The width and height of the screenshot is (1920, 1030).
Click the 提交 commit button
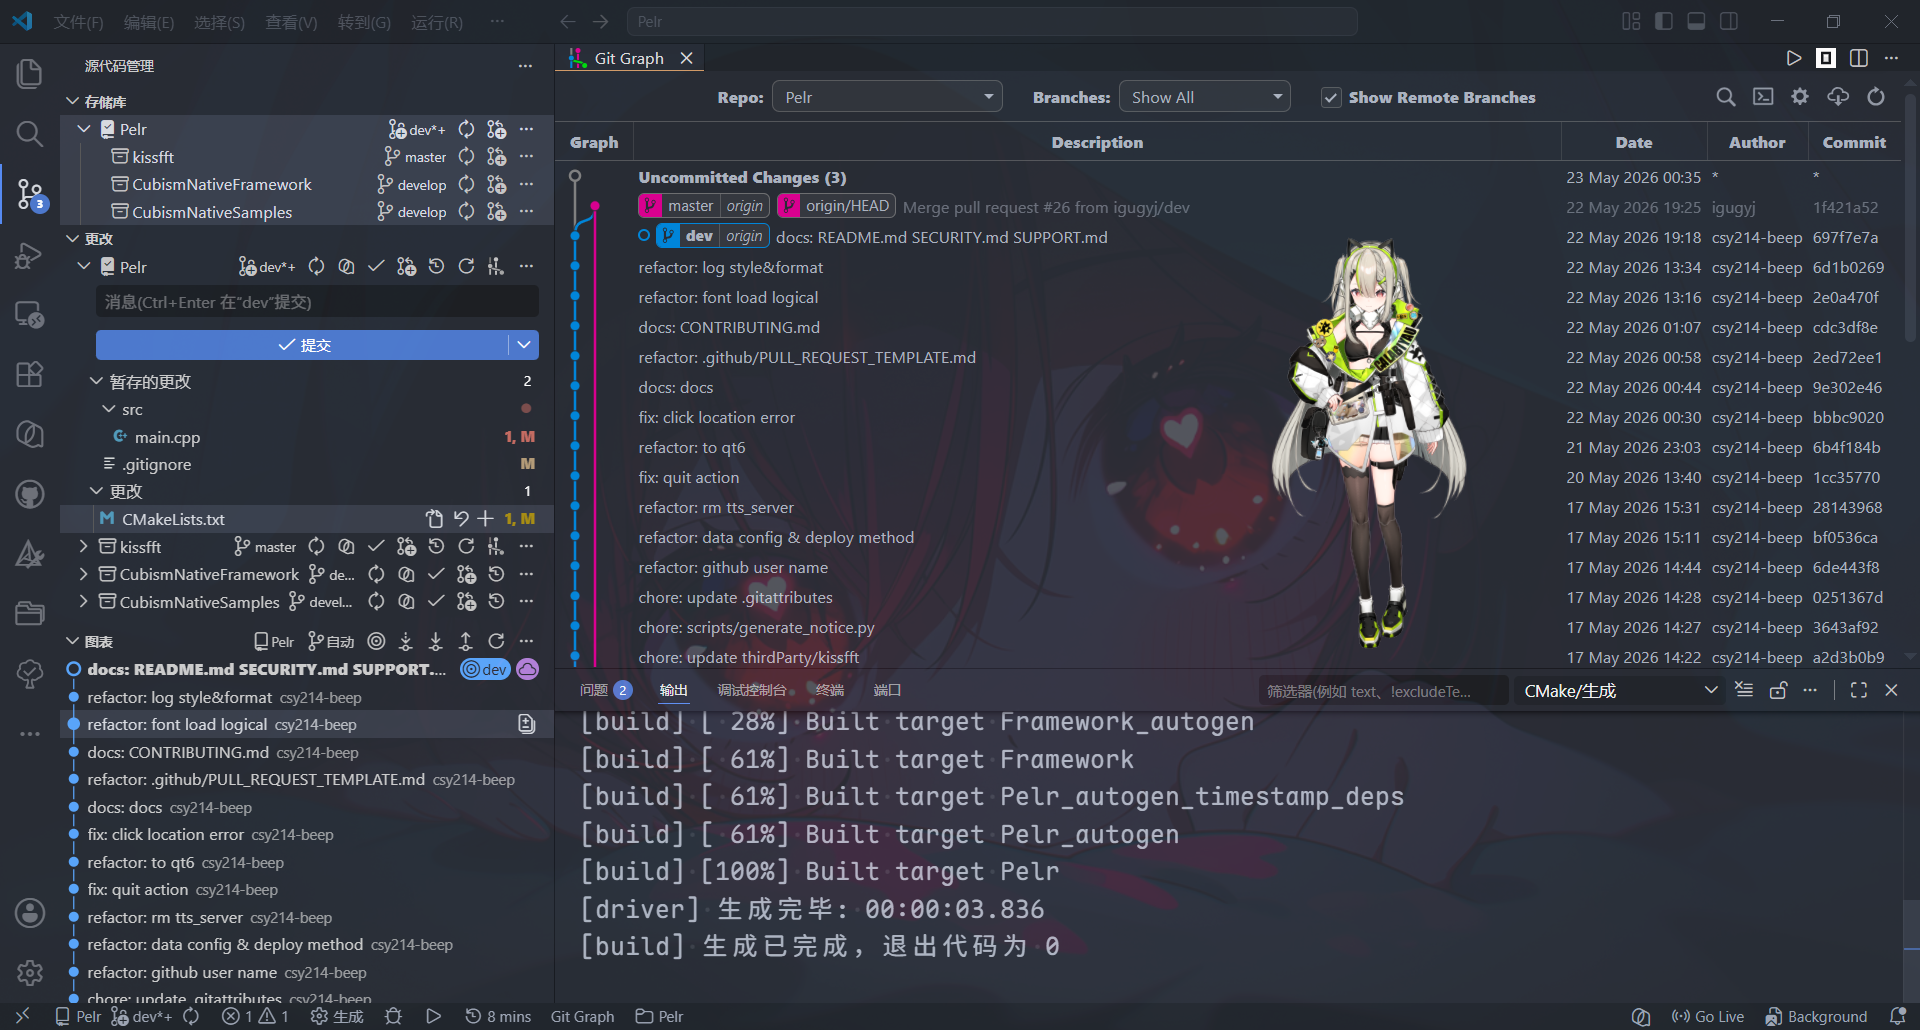pyautogui.click(x=303, y=345)
